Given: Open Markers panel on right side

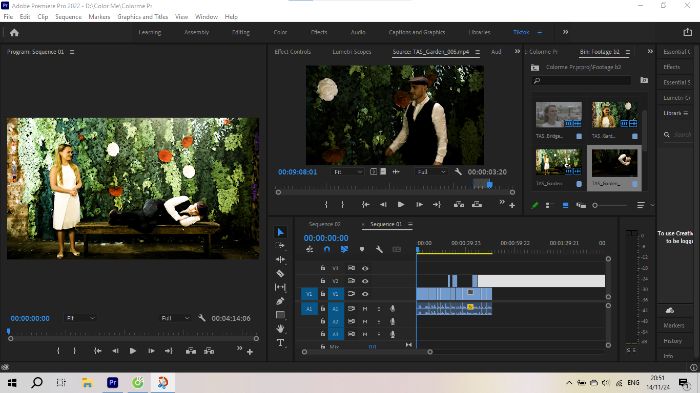Looking at the screenshot, I should [673, 325].
